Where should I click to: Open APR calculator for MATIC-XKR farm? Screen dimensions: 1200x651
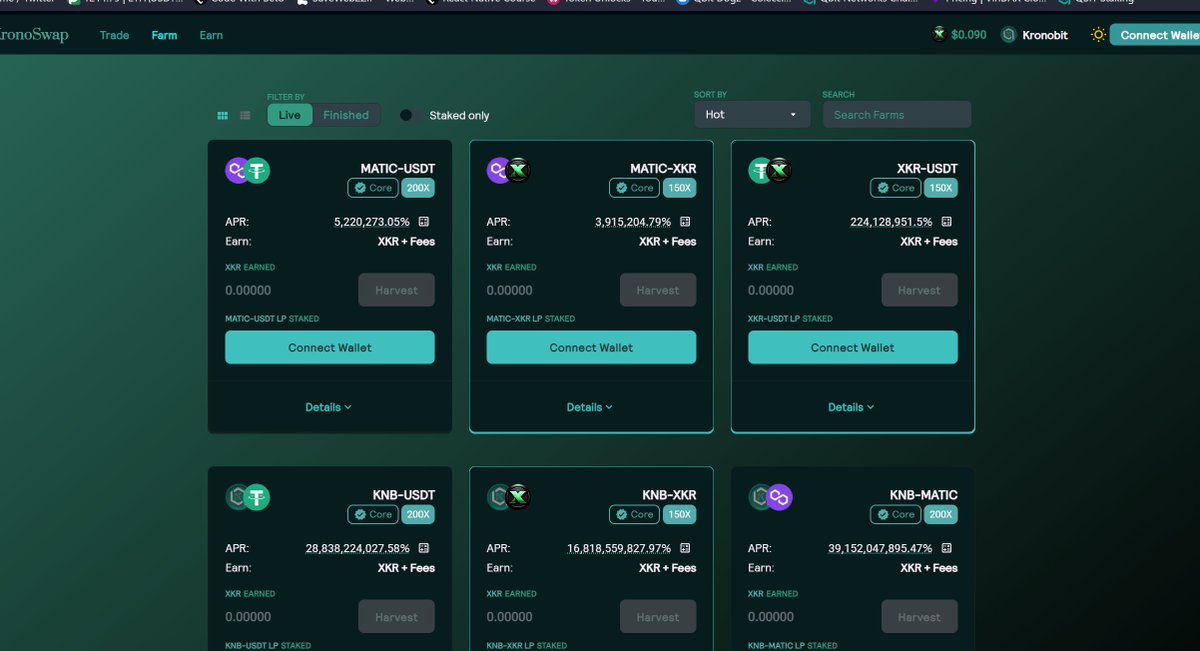coord(684,222)
